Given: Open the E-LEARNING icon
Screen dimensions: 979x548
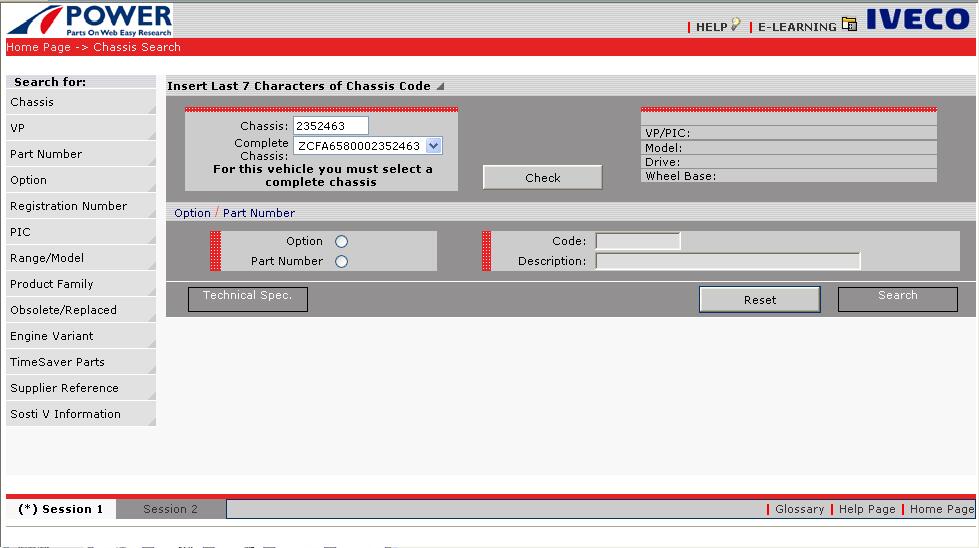Looking at the screenshot, I should [x=849, y=24].
